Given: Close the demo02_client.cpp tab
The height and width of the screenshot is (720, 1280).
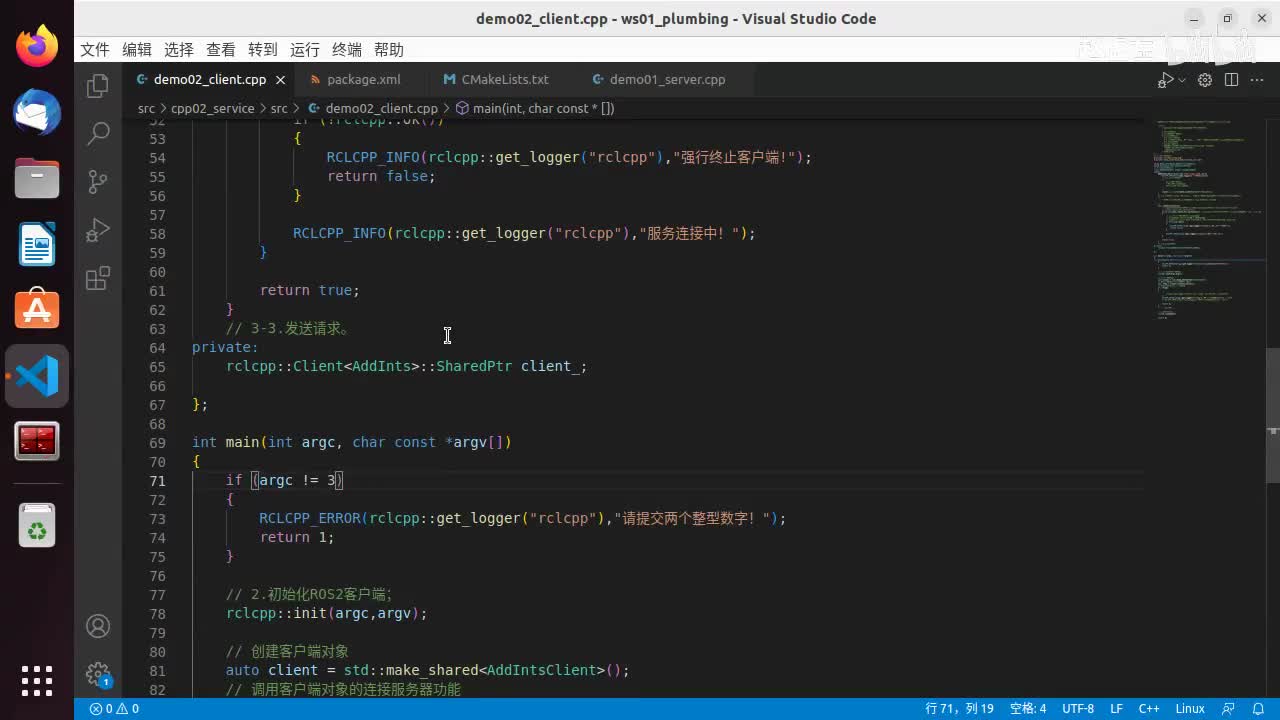Looking at the screenshot, I should (280, 80).
